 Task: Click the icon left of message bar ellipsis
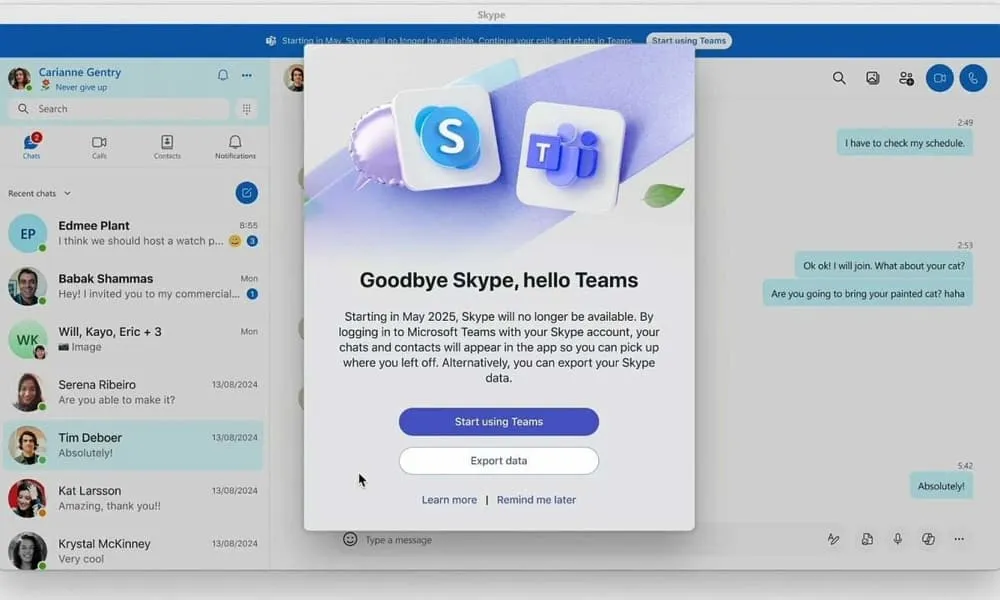point(929,539)
